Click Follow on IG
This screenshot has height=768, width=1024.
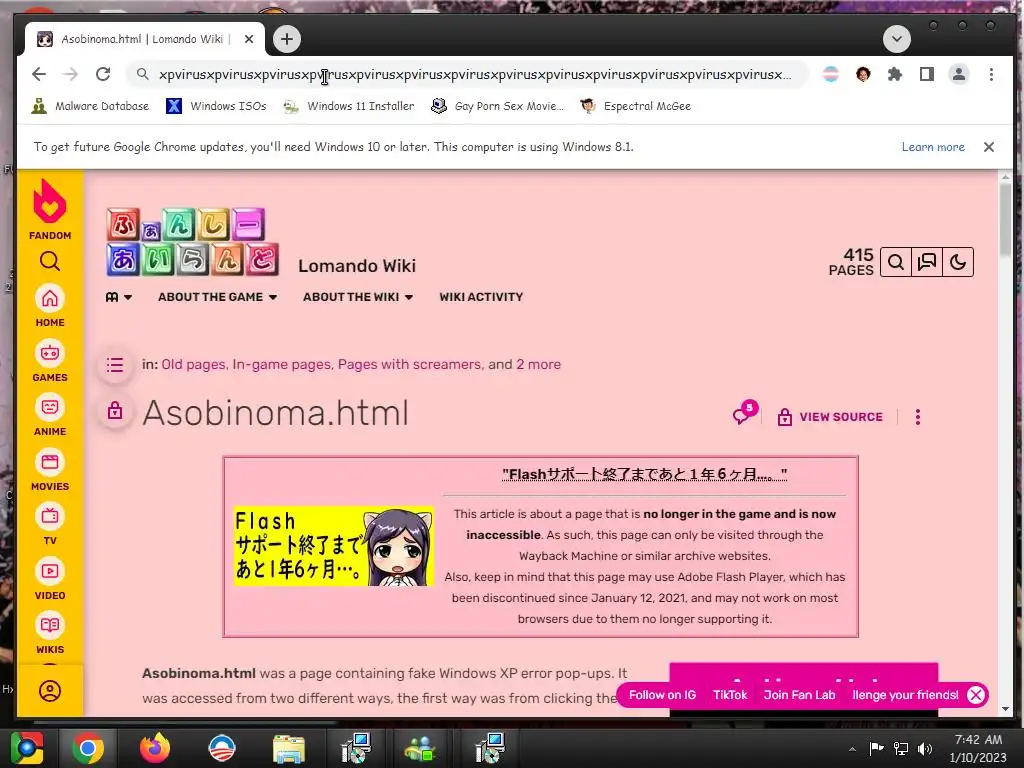(x=662, y=695)
